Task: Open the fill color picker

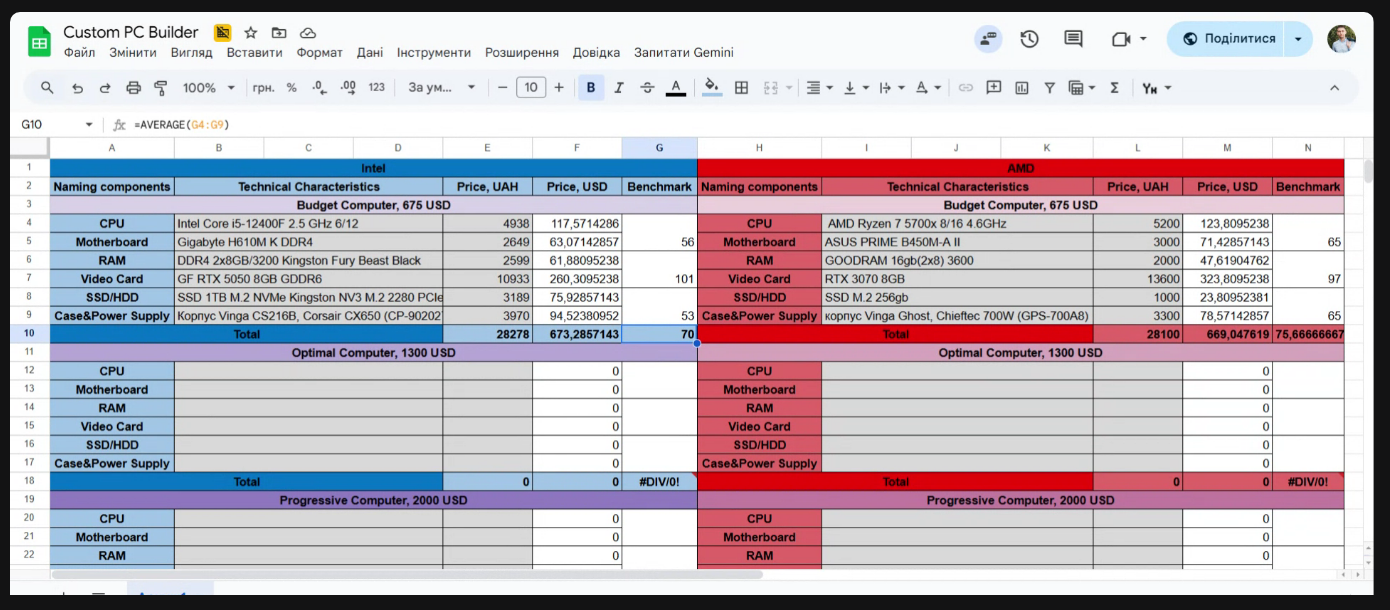Action: [x=712, y=88]
